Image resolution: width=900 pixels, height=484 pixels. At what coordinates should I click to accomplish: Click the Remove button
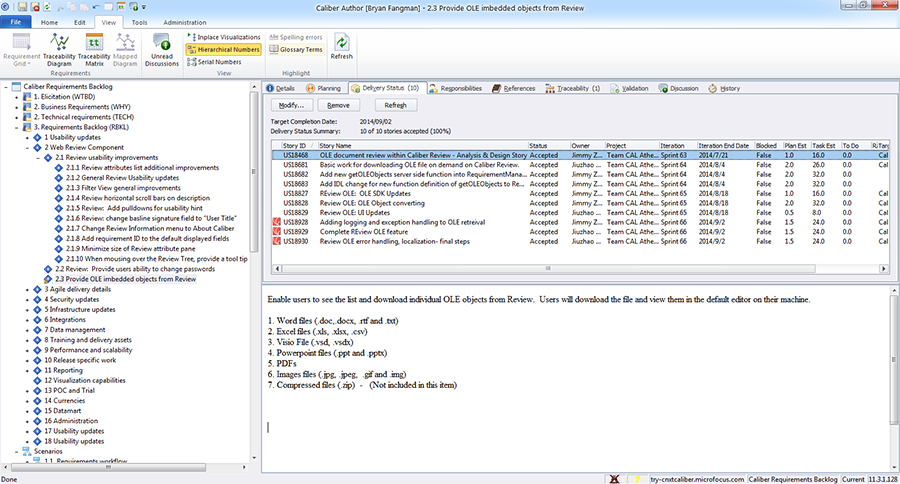338,105
